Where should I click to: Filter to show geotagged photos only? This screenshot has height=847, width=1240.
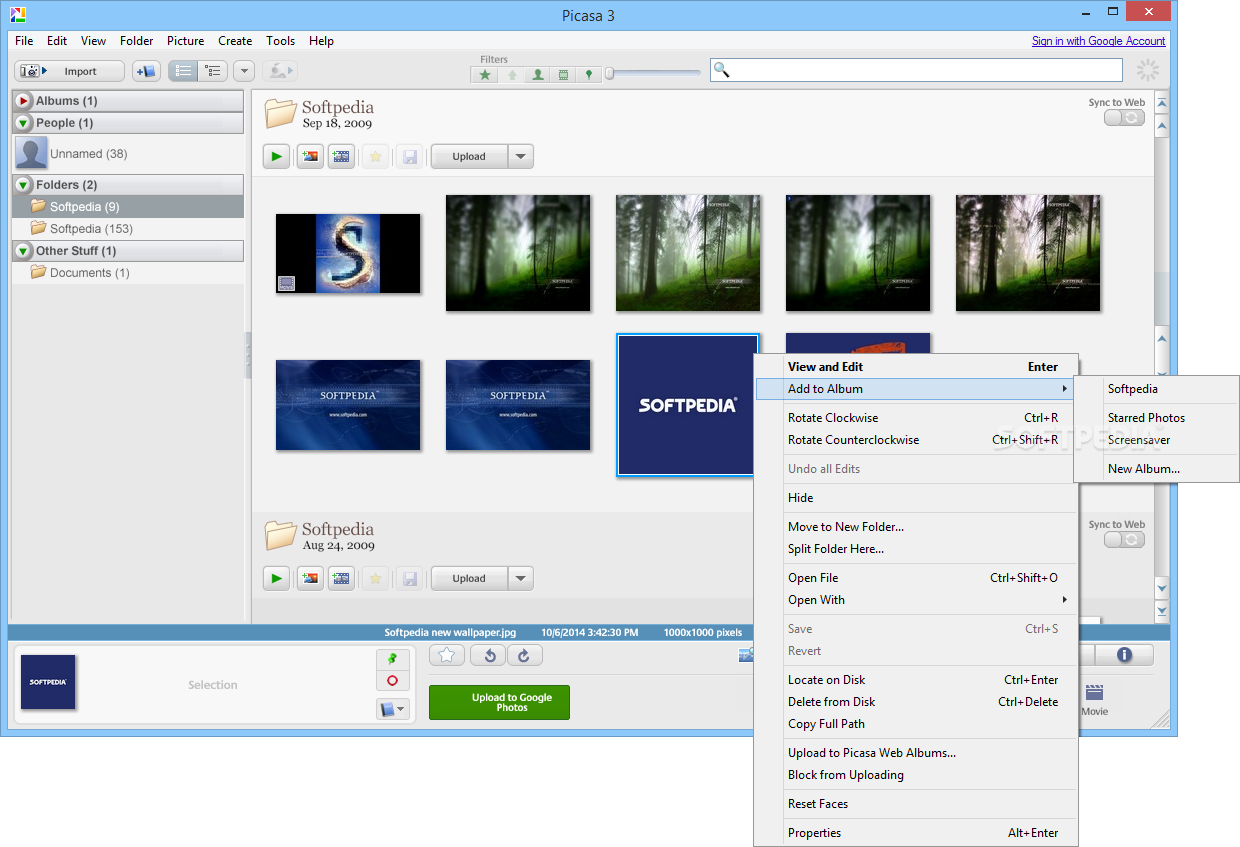(x=589, y=74)
